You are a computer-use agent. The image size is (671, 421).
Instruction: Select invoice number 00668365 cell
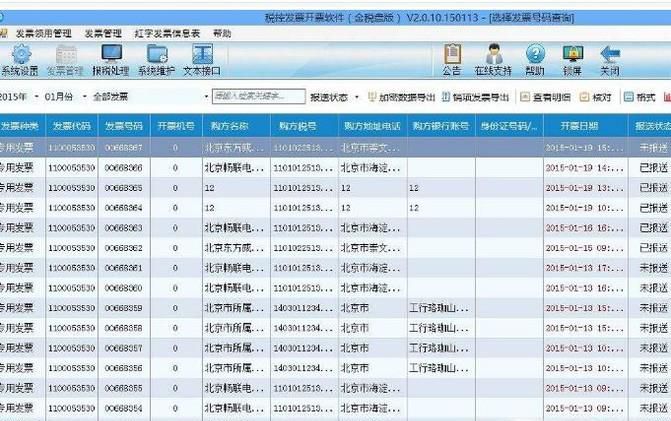[124, 188]
